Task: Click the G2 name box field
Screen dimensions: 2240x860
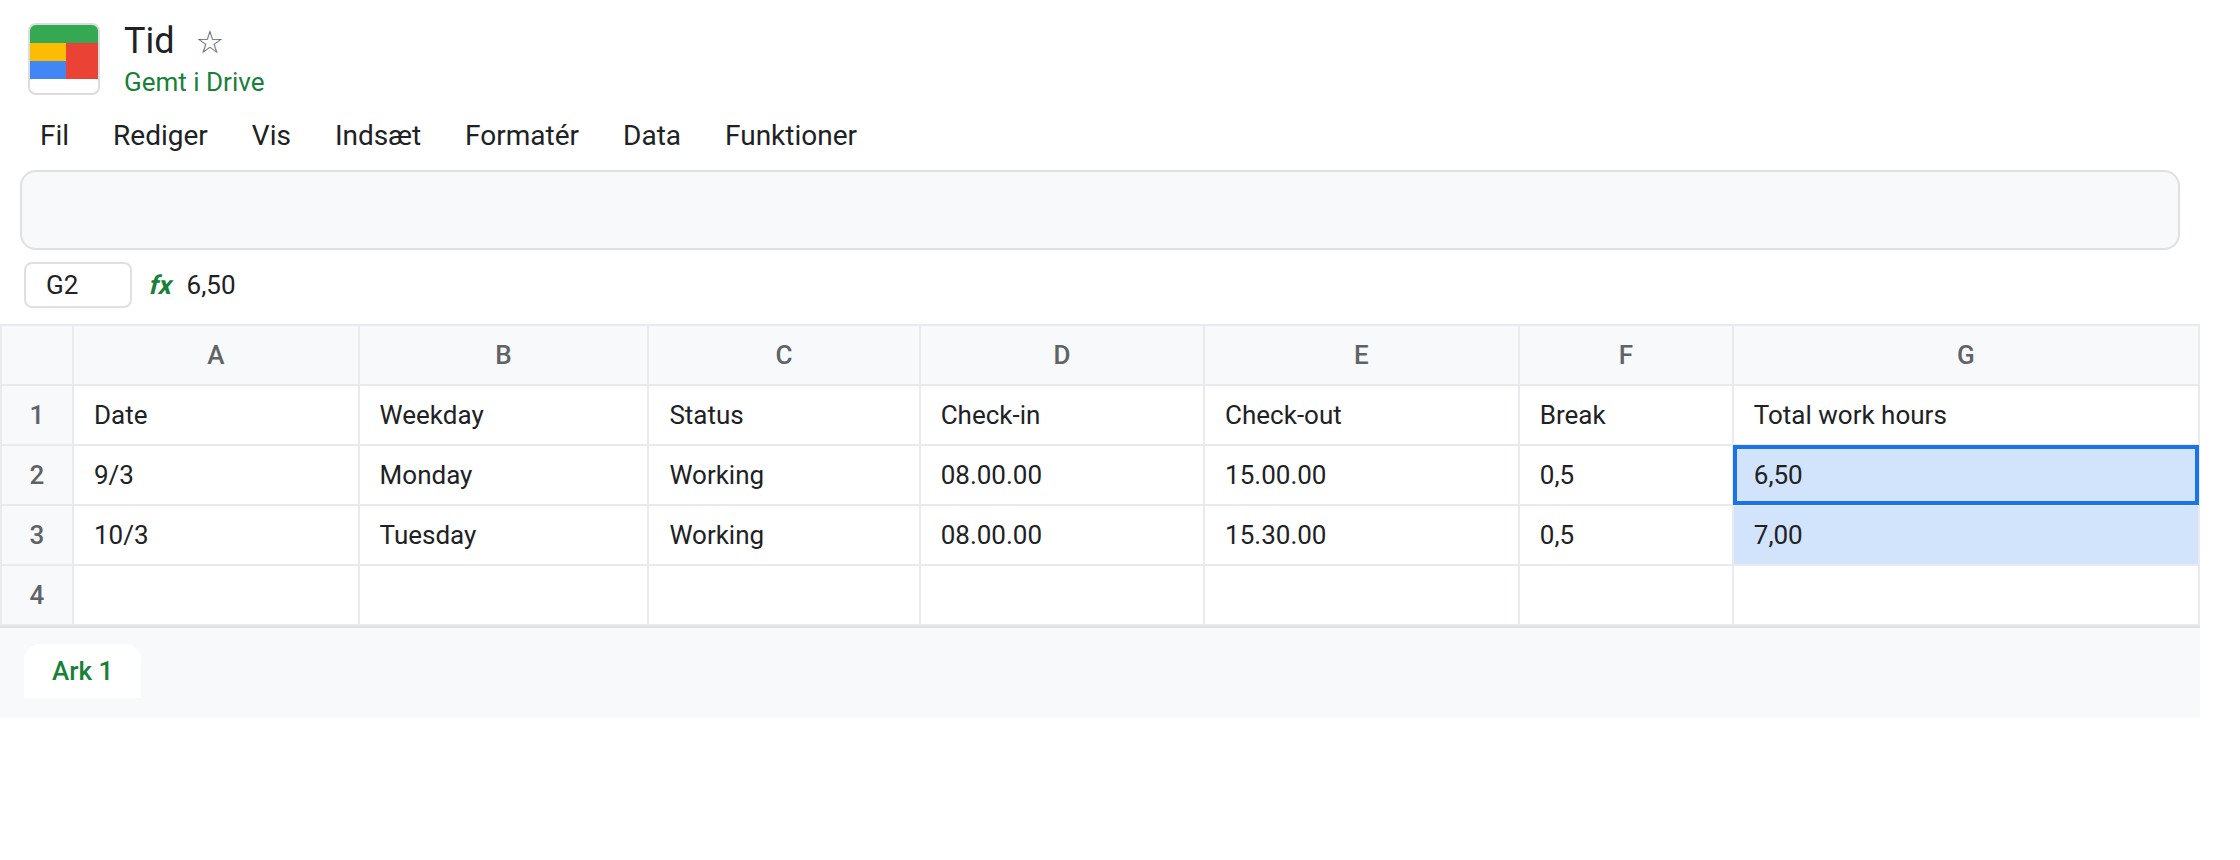Action: (x=78, y=285)
